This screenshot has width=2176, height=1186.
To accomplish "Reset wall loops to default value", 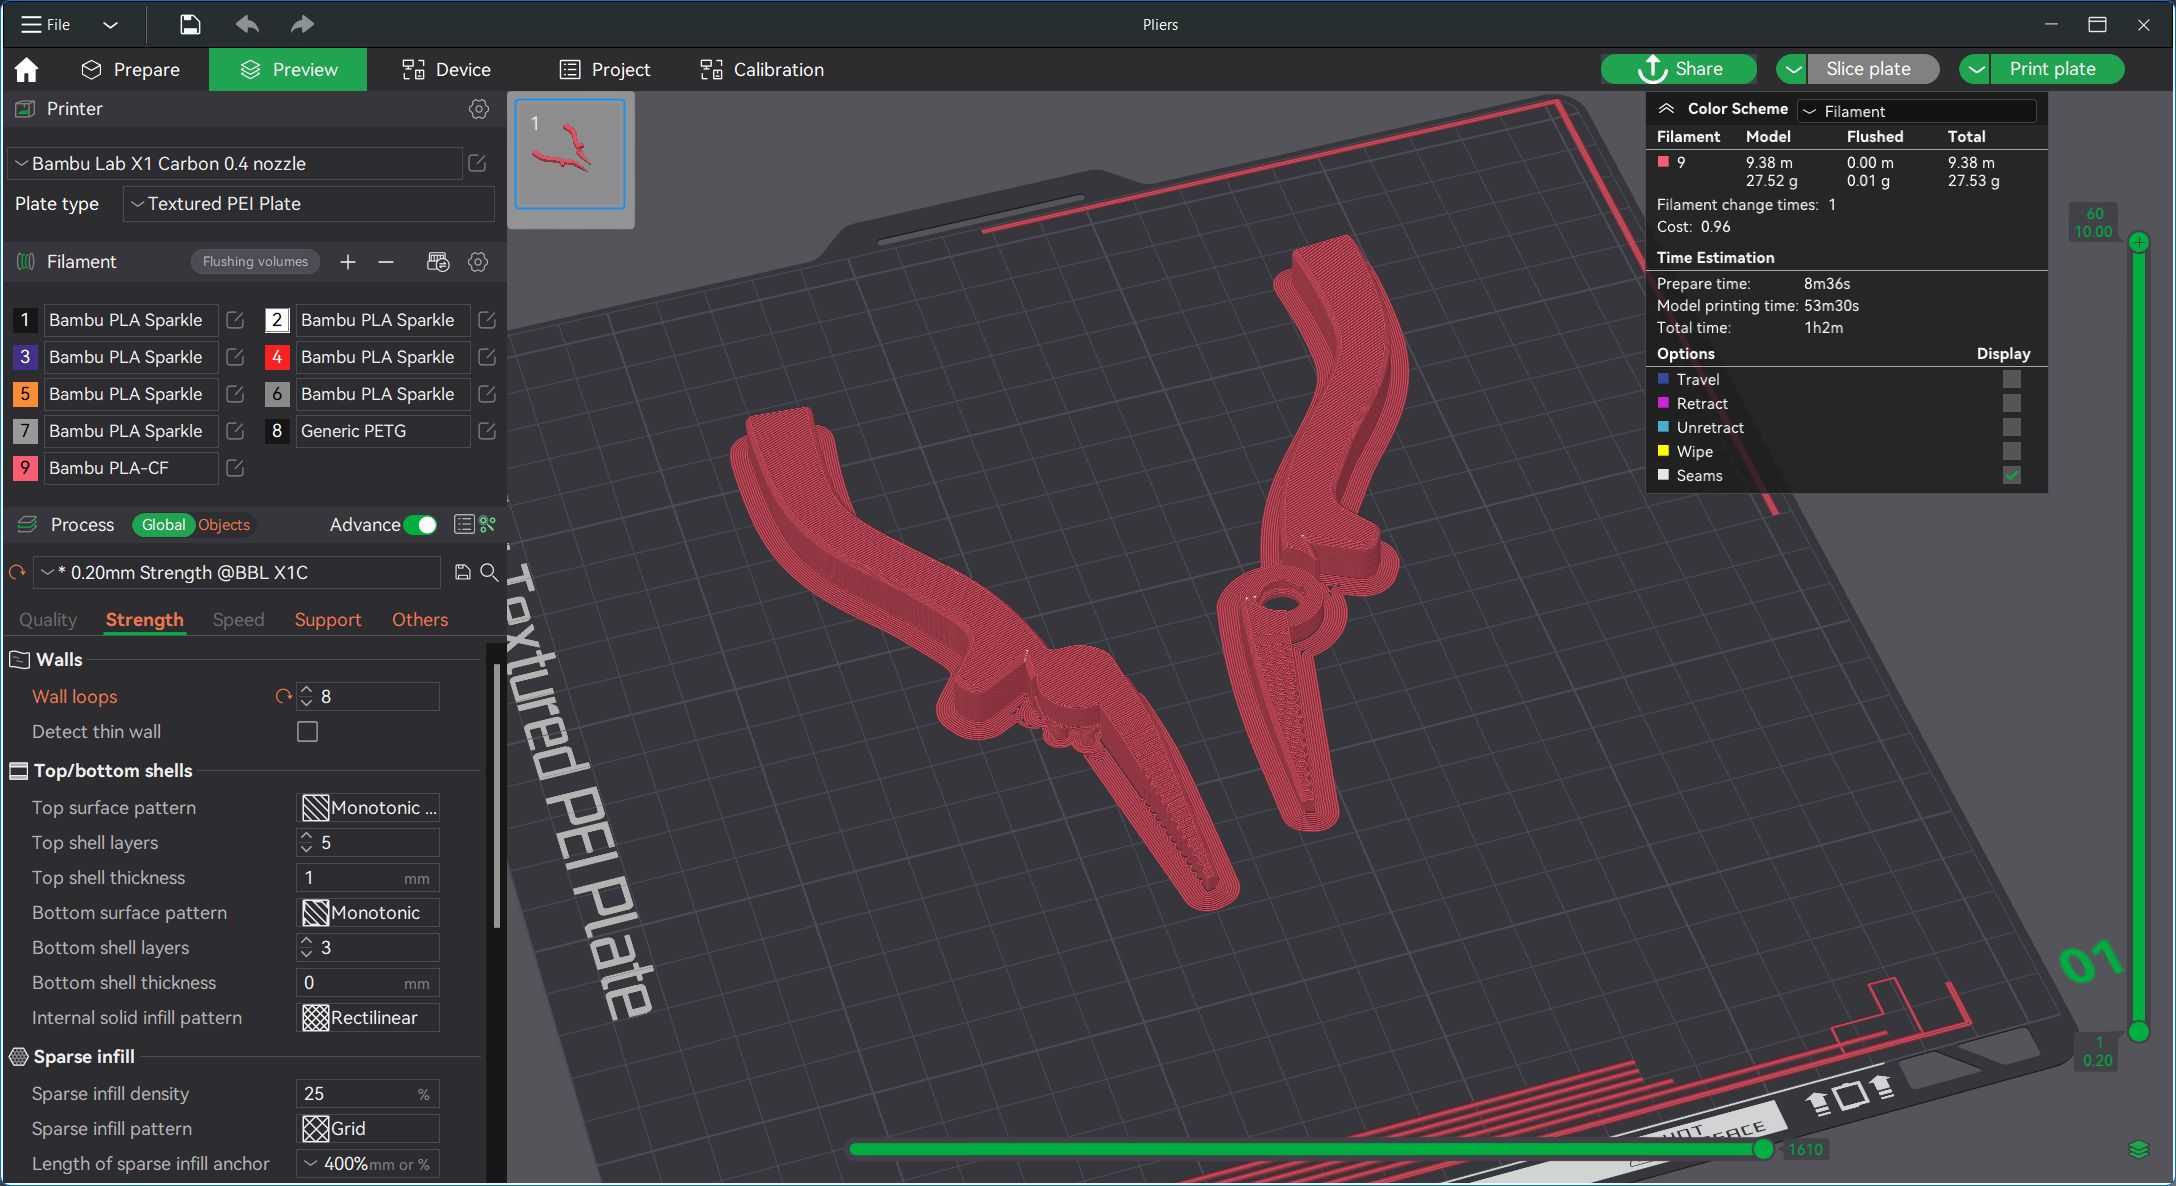I will (284, 697).
